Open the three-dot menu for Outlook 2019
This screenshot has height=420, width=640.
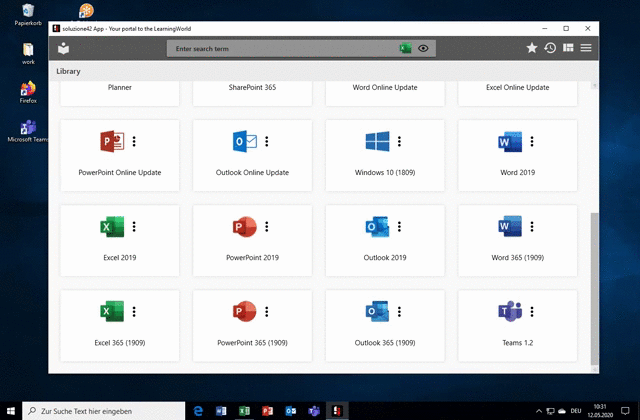[x=399, y=227]
